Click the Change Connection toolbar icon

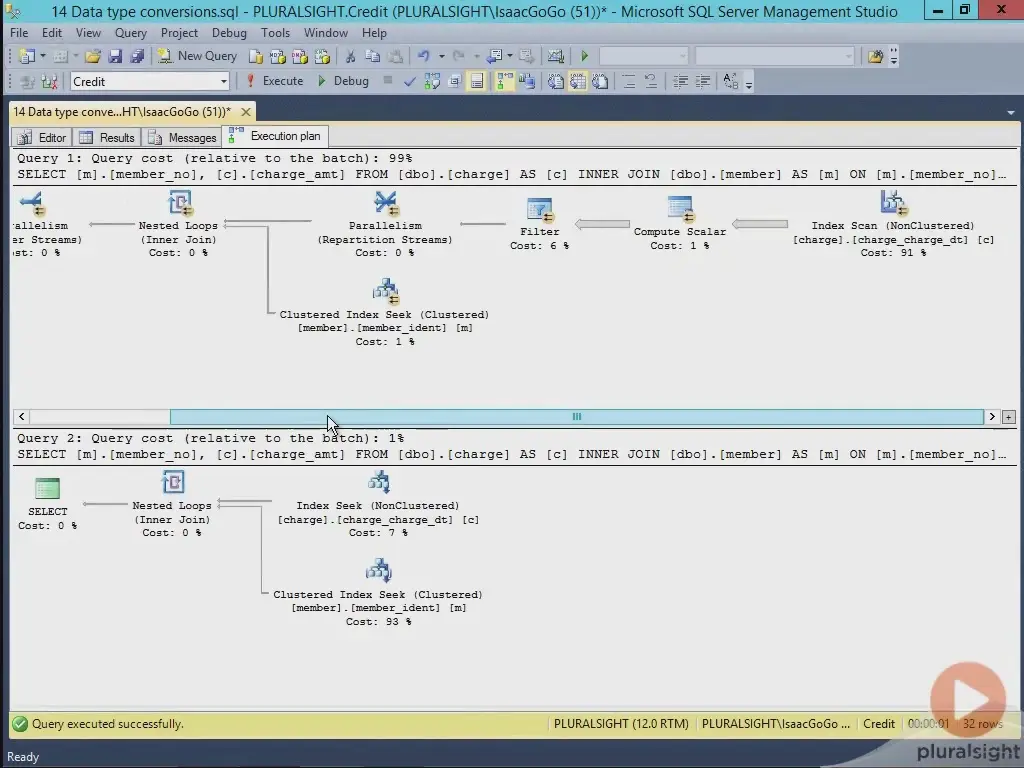pos(50,82)
